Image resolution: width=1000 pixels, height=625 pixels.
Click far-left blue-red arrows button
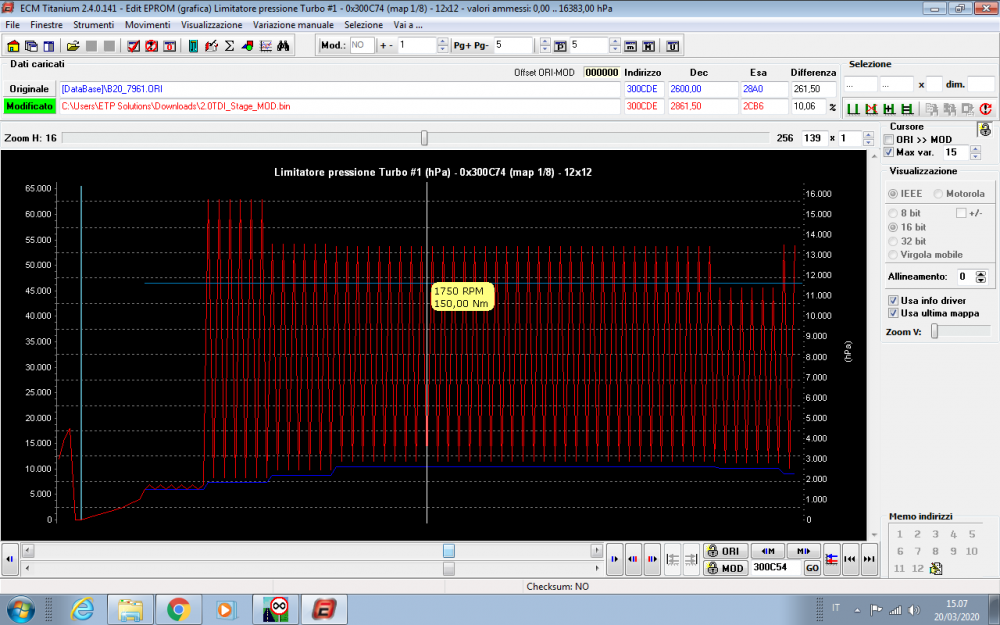pyautogui.click(x=10, y=559)
